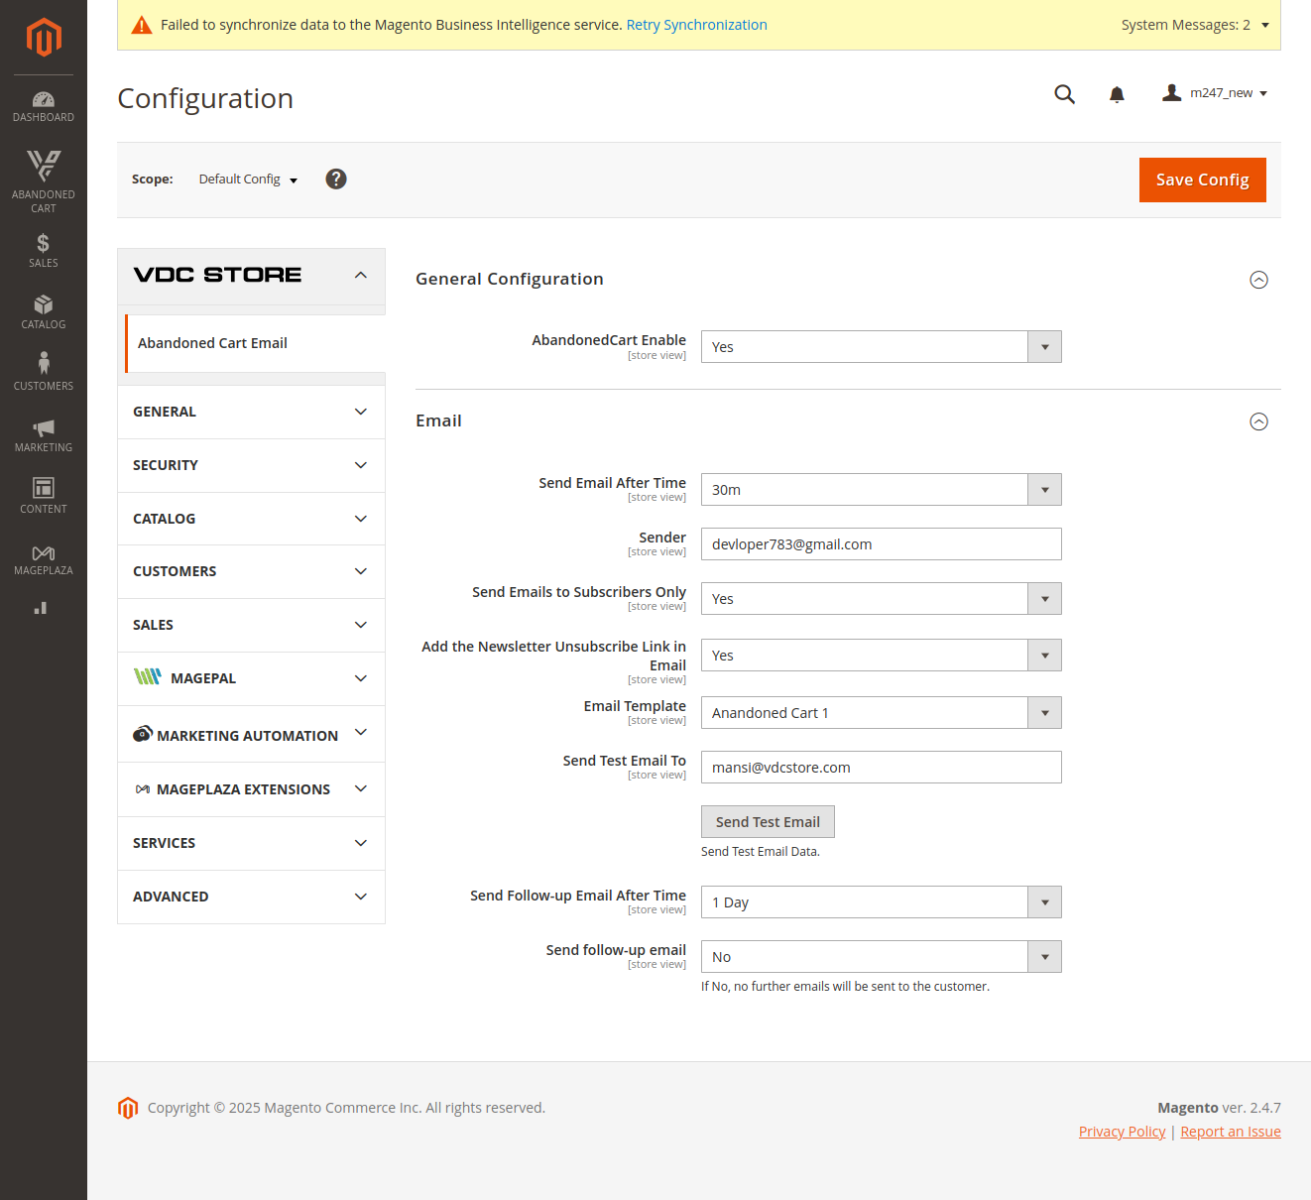Collapse the Email section

(1258, 422)
